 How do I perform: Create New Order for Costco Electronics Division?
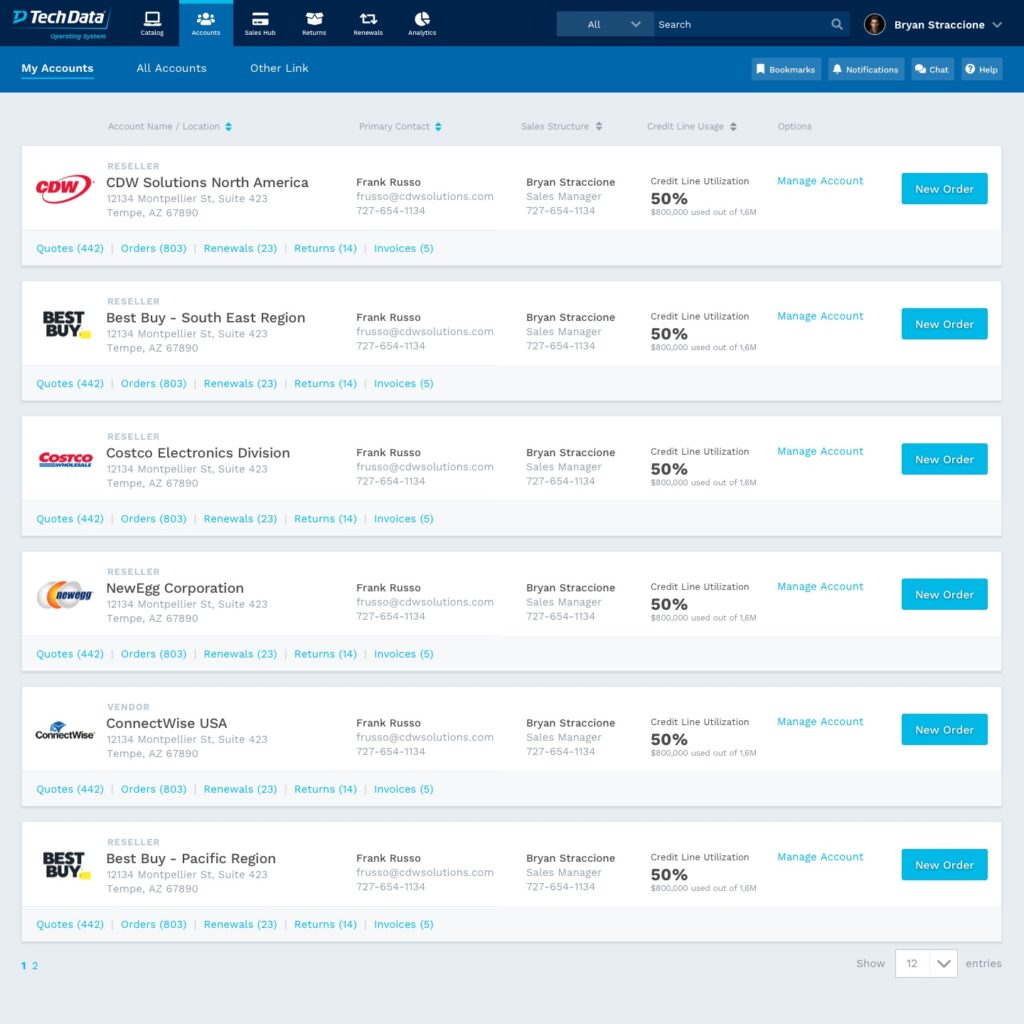944,459
